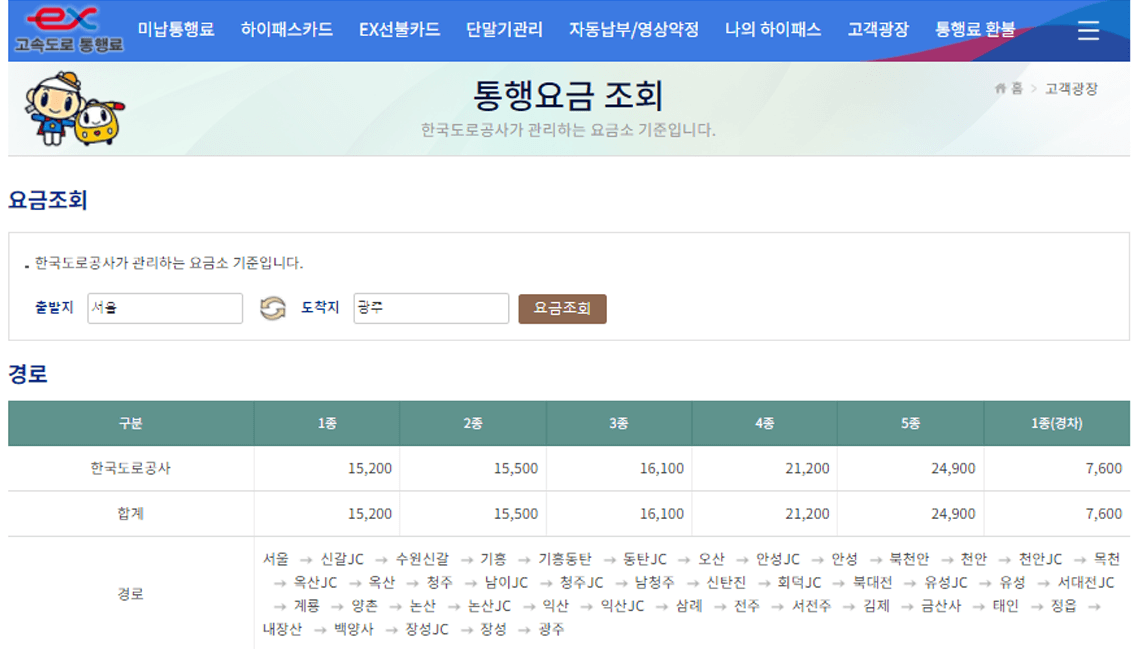The height and width of the screenshot is (649, 1137).
Task: Click the 5종 column header
Action: pos(910,423)
